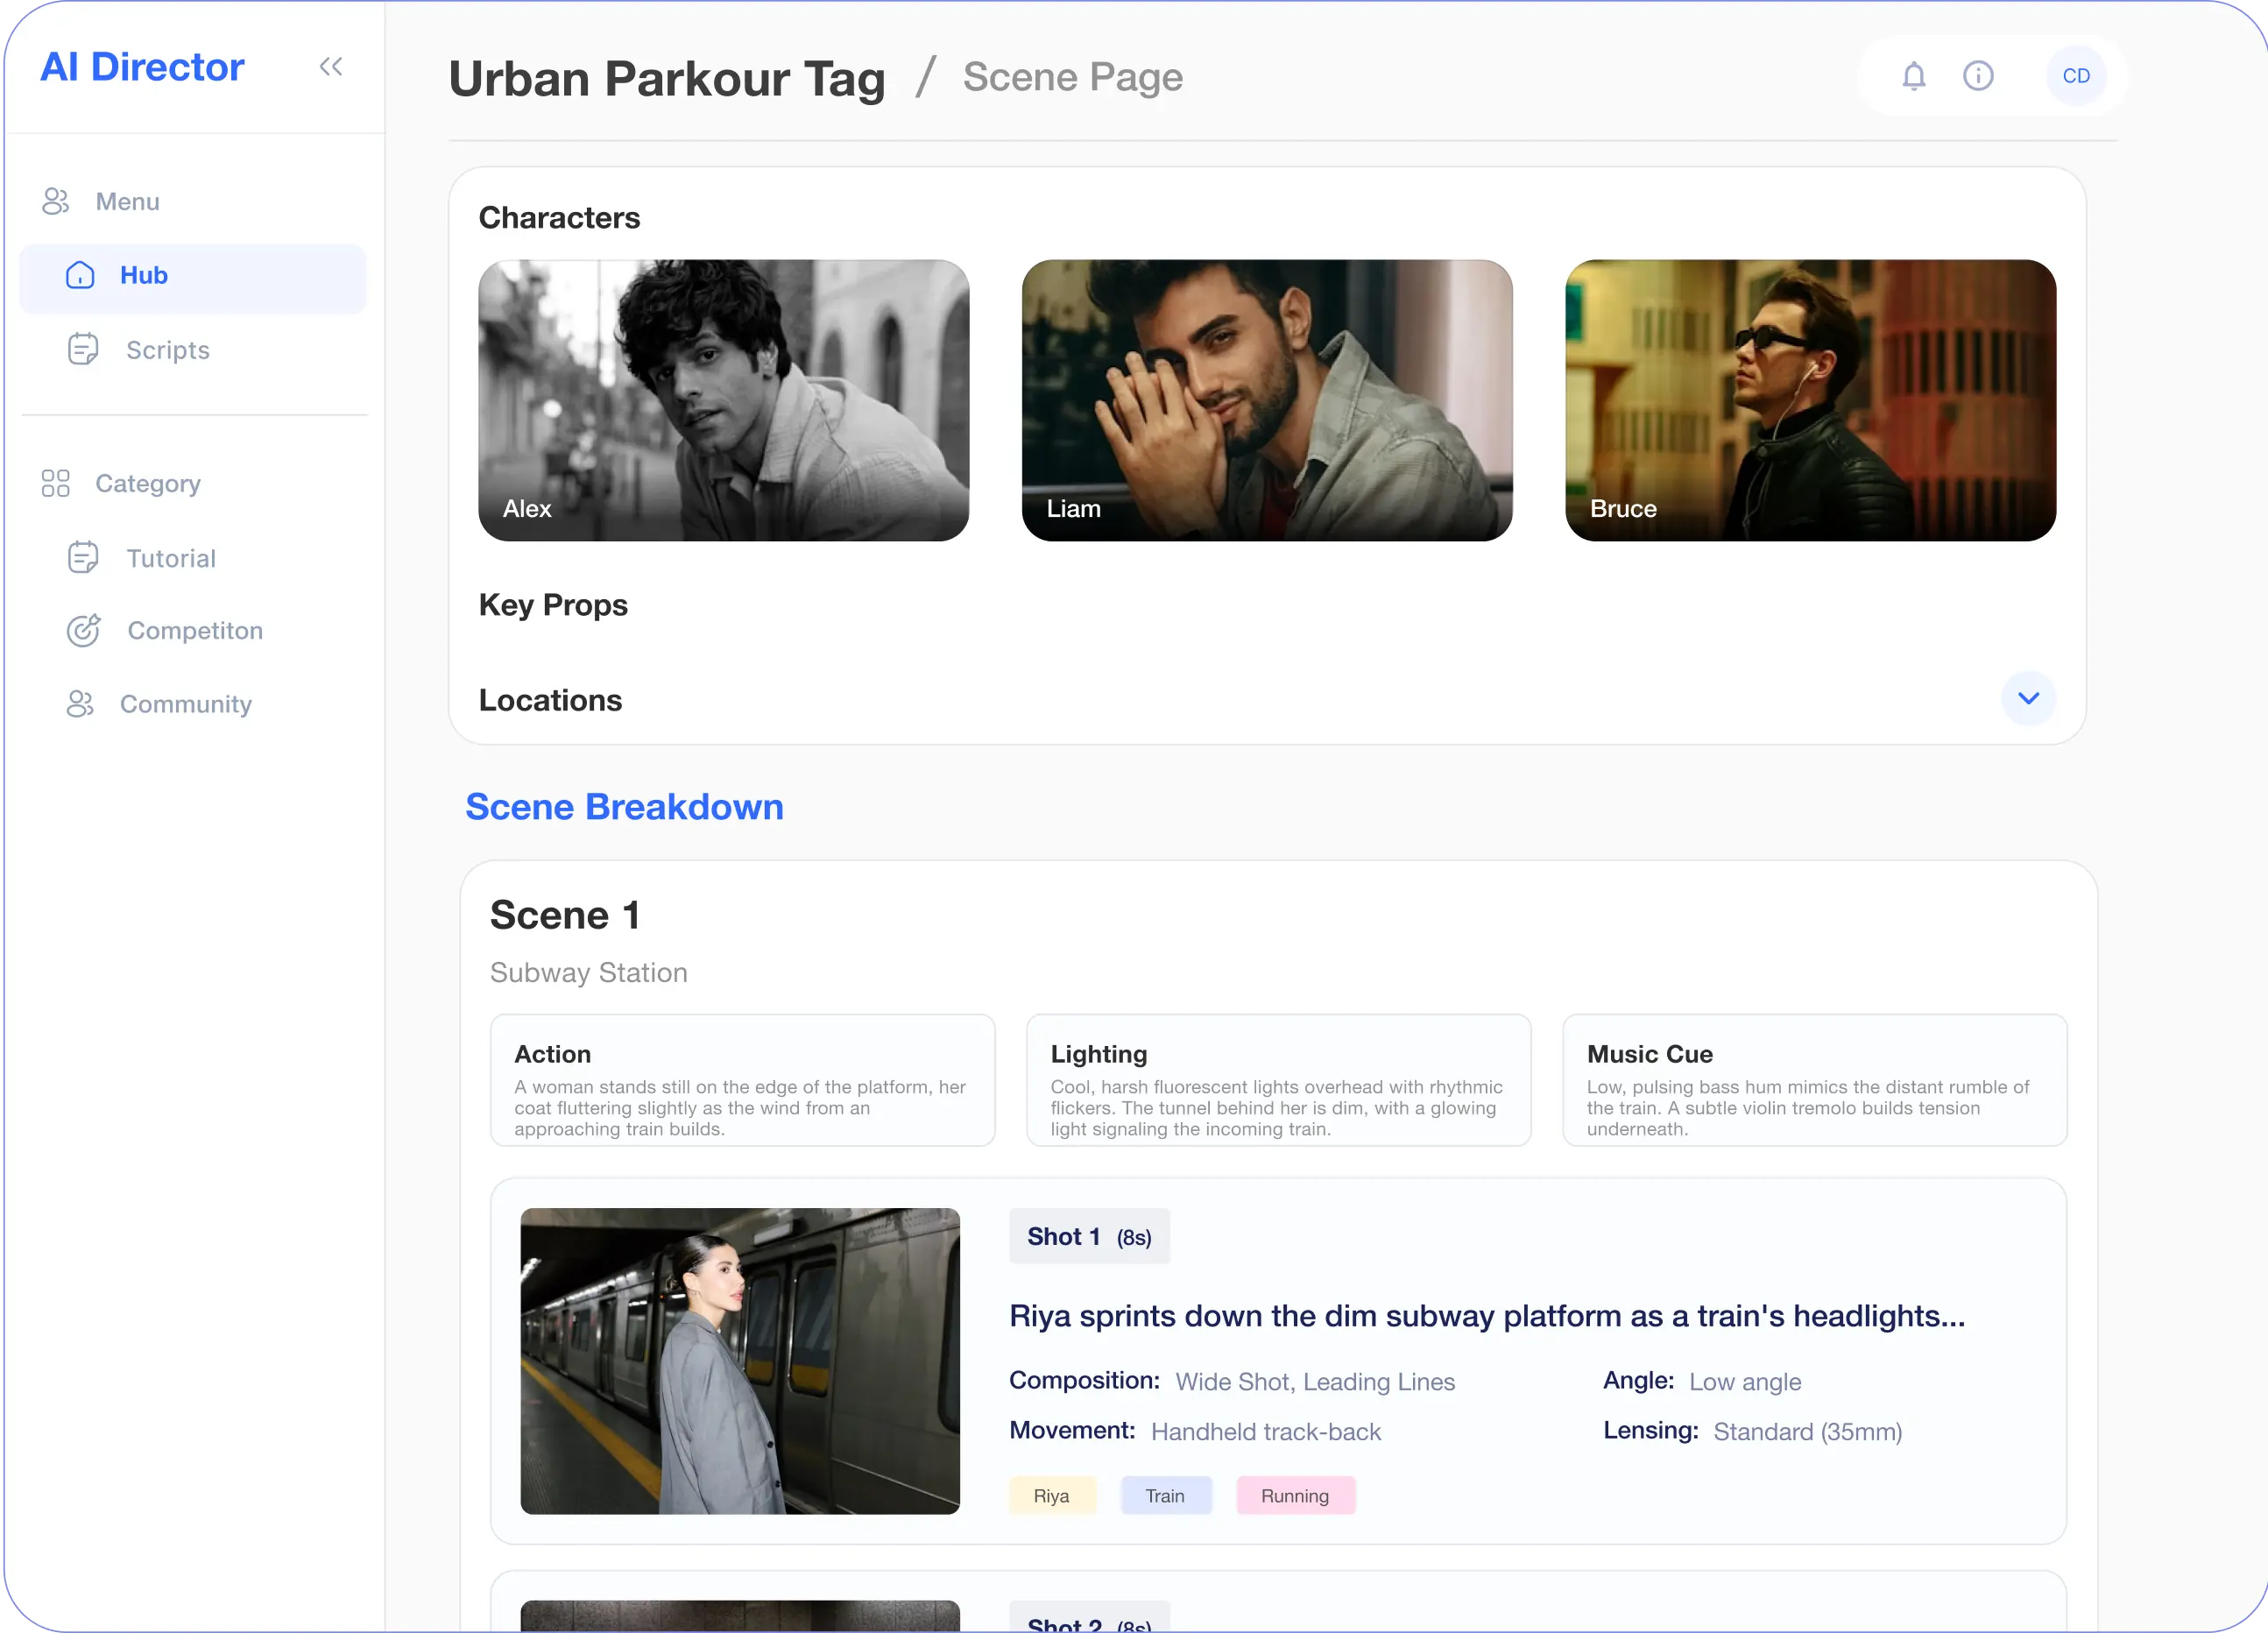The image size is (2268, 1633).
Task: Open the Lighting card
Action: pyautogui.click(x=1279, y=1081)
